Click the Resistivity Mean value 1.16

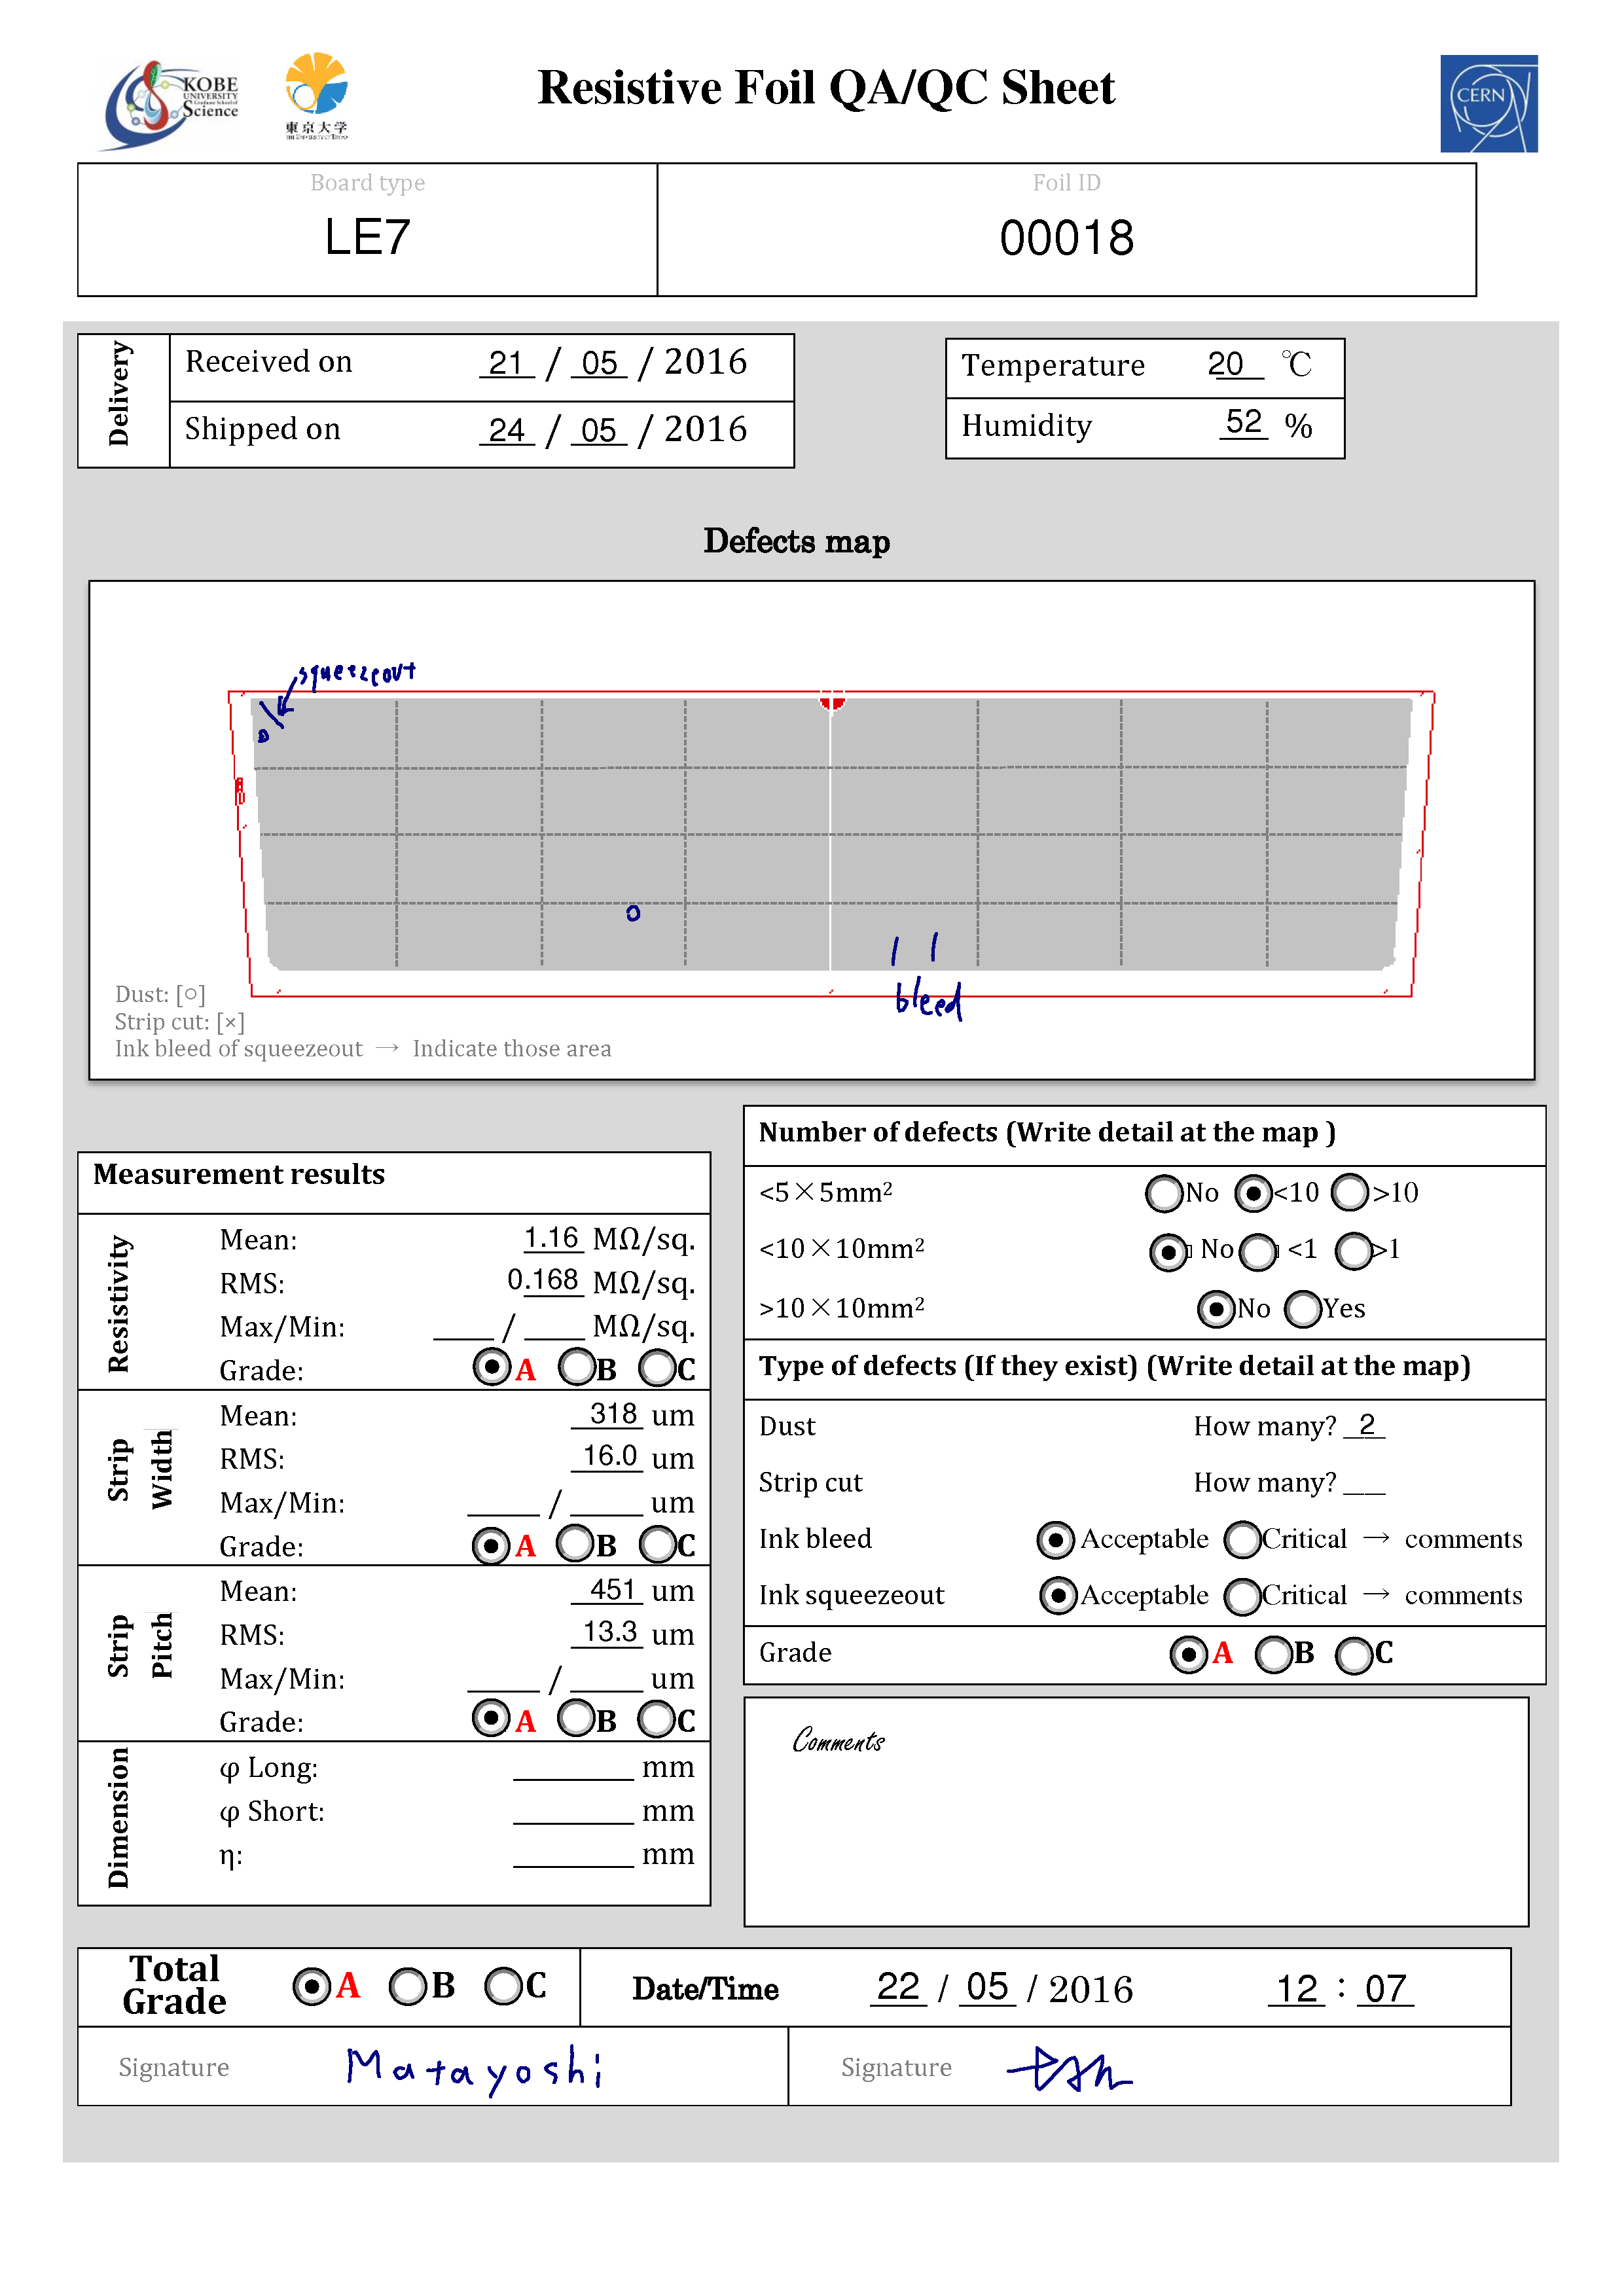click(x=553, y=1238)
